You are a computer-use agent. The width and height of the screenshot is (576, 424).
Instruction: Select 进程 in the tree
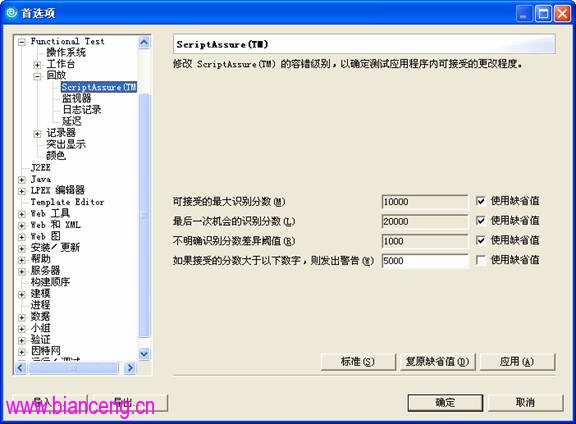[x=40, y=305]
